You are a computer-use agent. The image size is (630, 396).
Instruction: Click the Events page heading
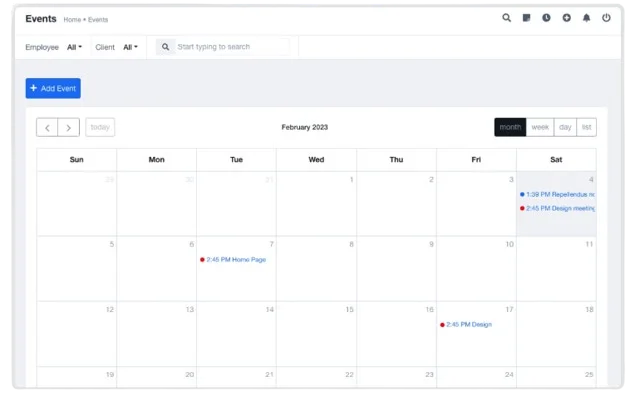tap(41, 19)
